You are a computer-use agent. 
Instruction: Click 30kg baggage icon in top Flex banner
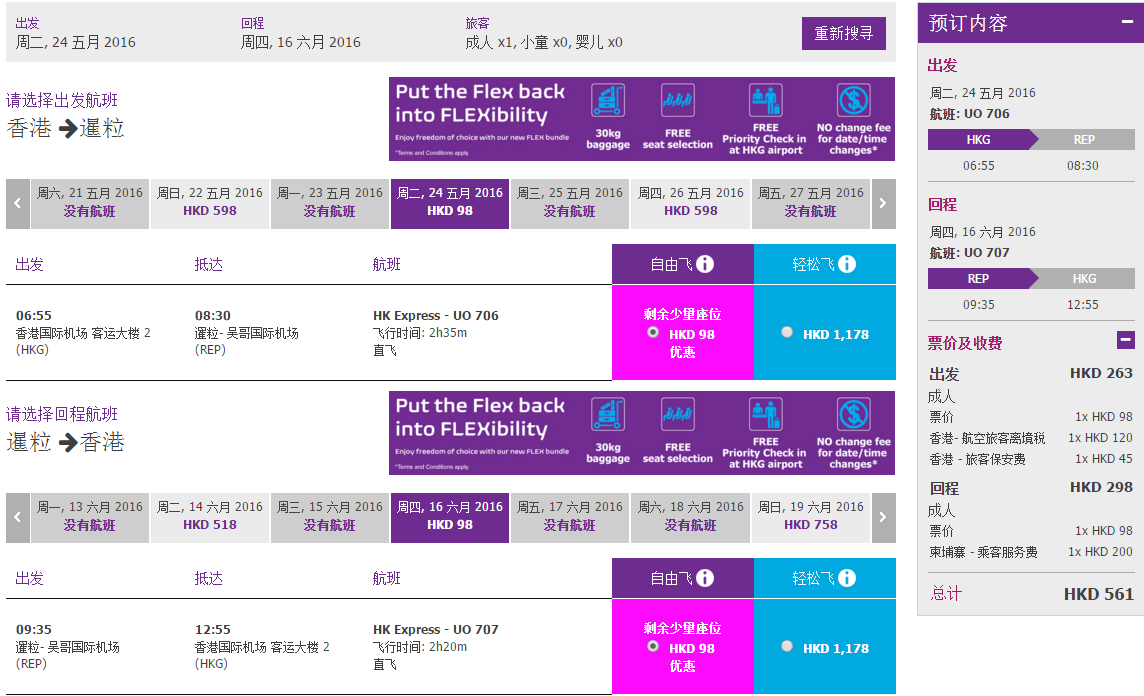(x=608, y=101)
